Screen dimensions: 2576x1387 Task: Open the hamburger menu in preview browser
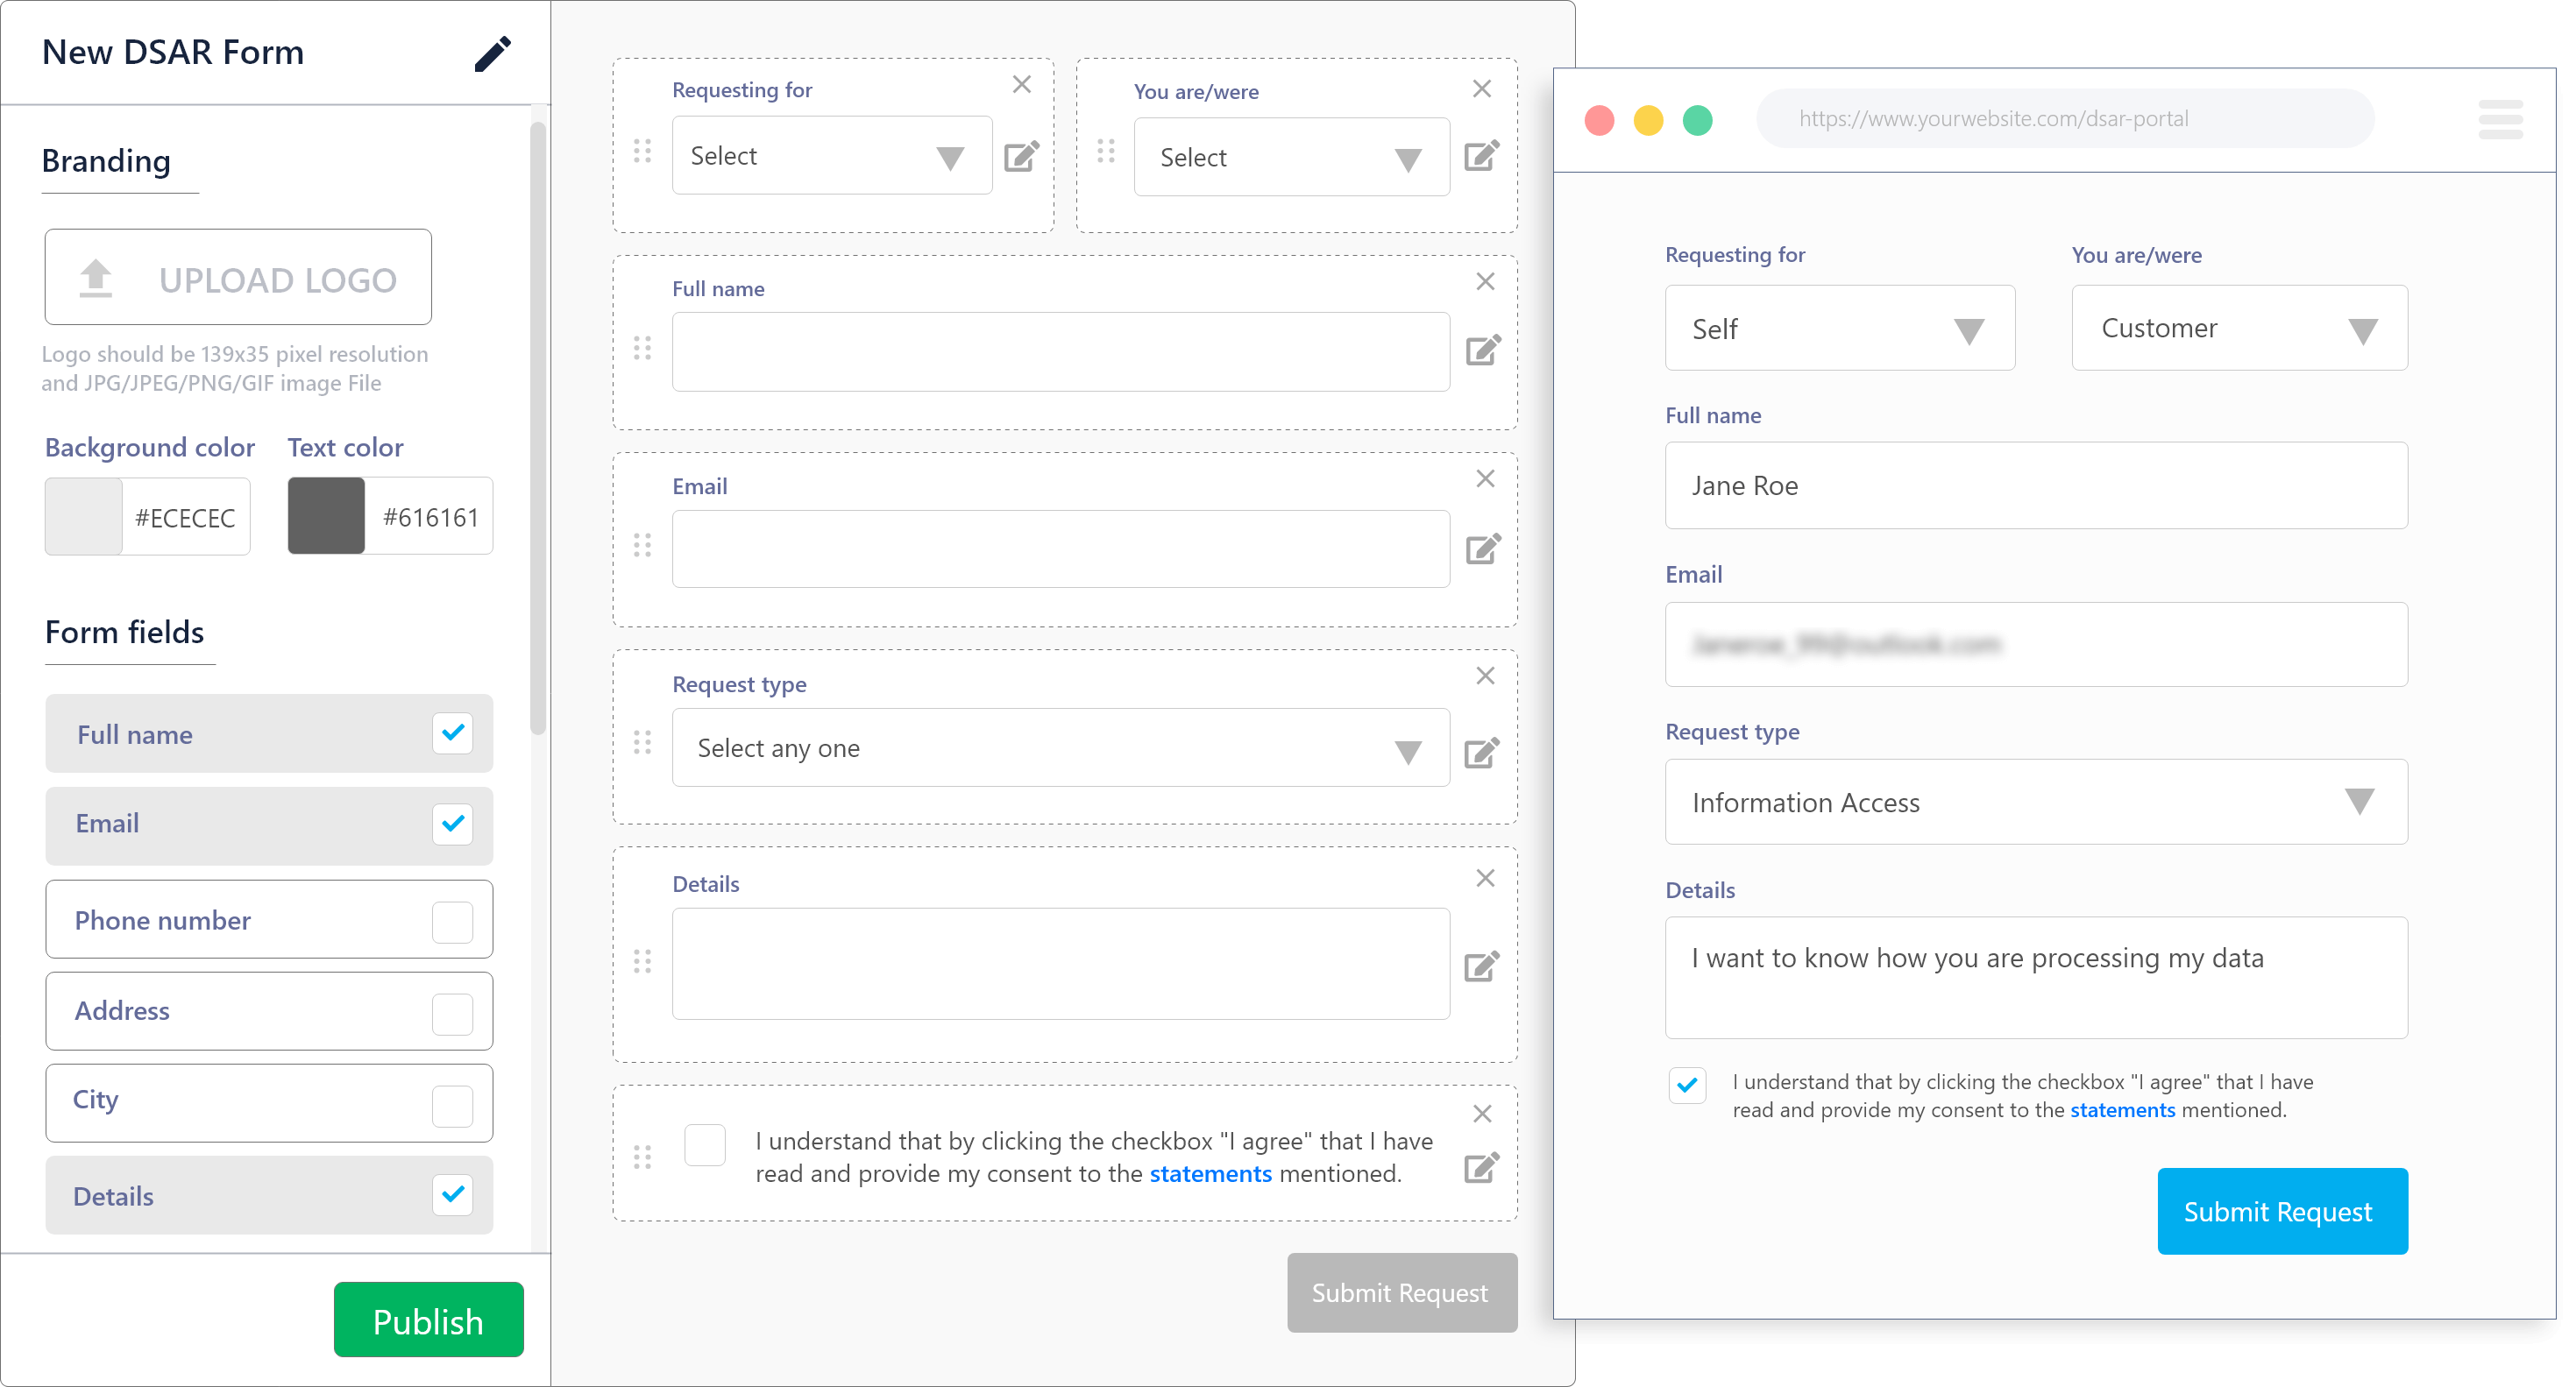(2500, 119)
